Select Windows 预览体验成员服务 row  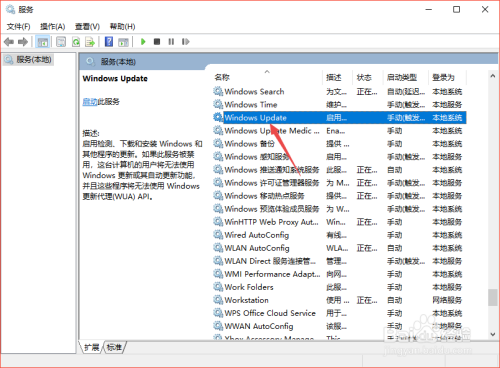[339, 209]
